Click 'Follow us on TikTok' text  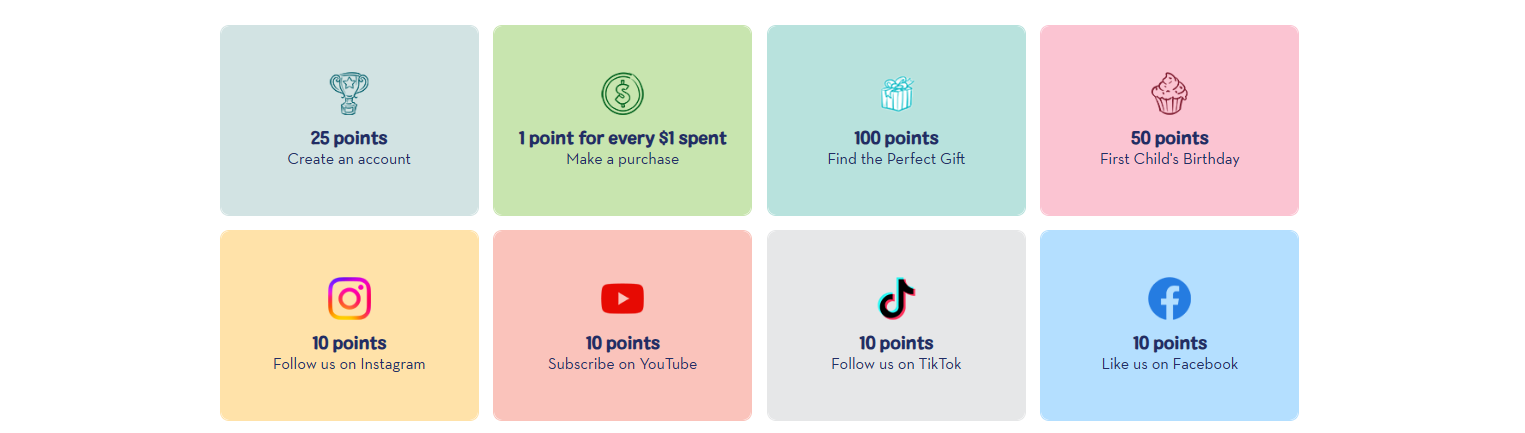(x=896, y=364)
